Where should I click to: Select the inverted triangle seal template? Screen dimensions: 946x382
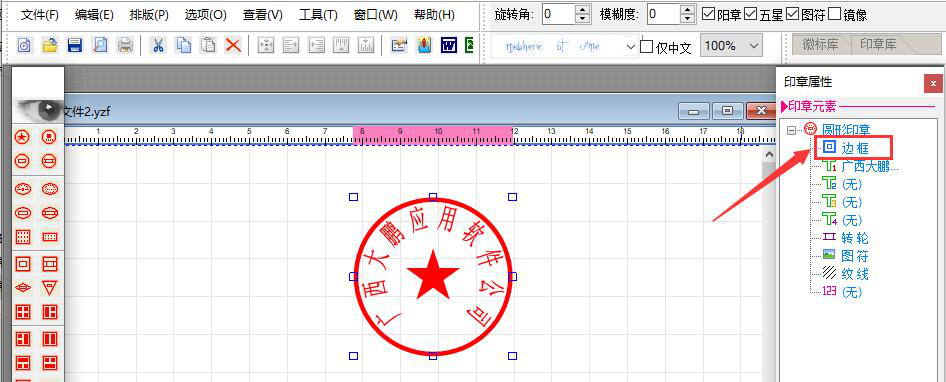pos(49,288)
